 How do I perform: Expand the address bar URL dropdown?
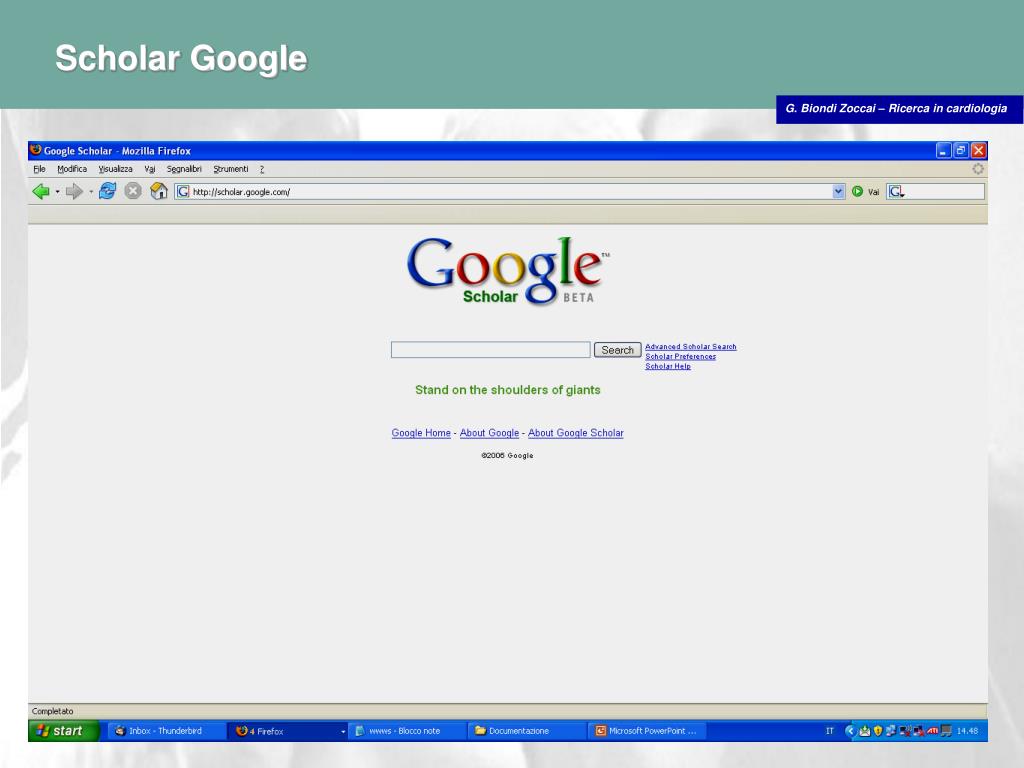coord(839,191)
